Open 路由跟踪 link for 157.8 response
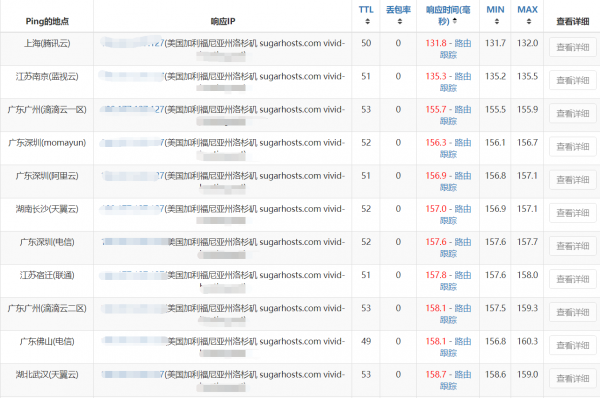This screenshot has width=600, height=398. pos(455,281)
